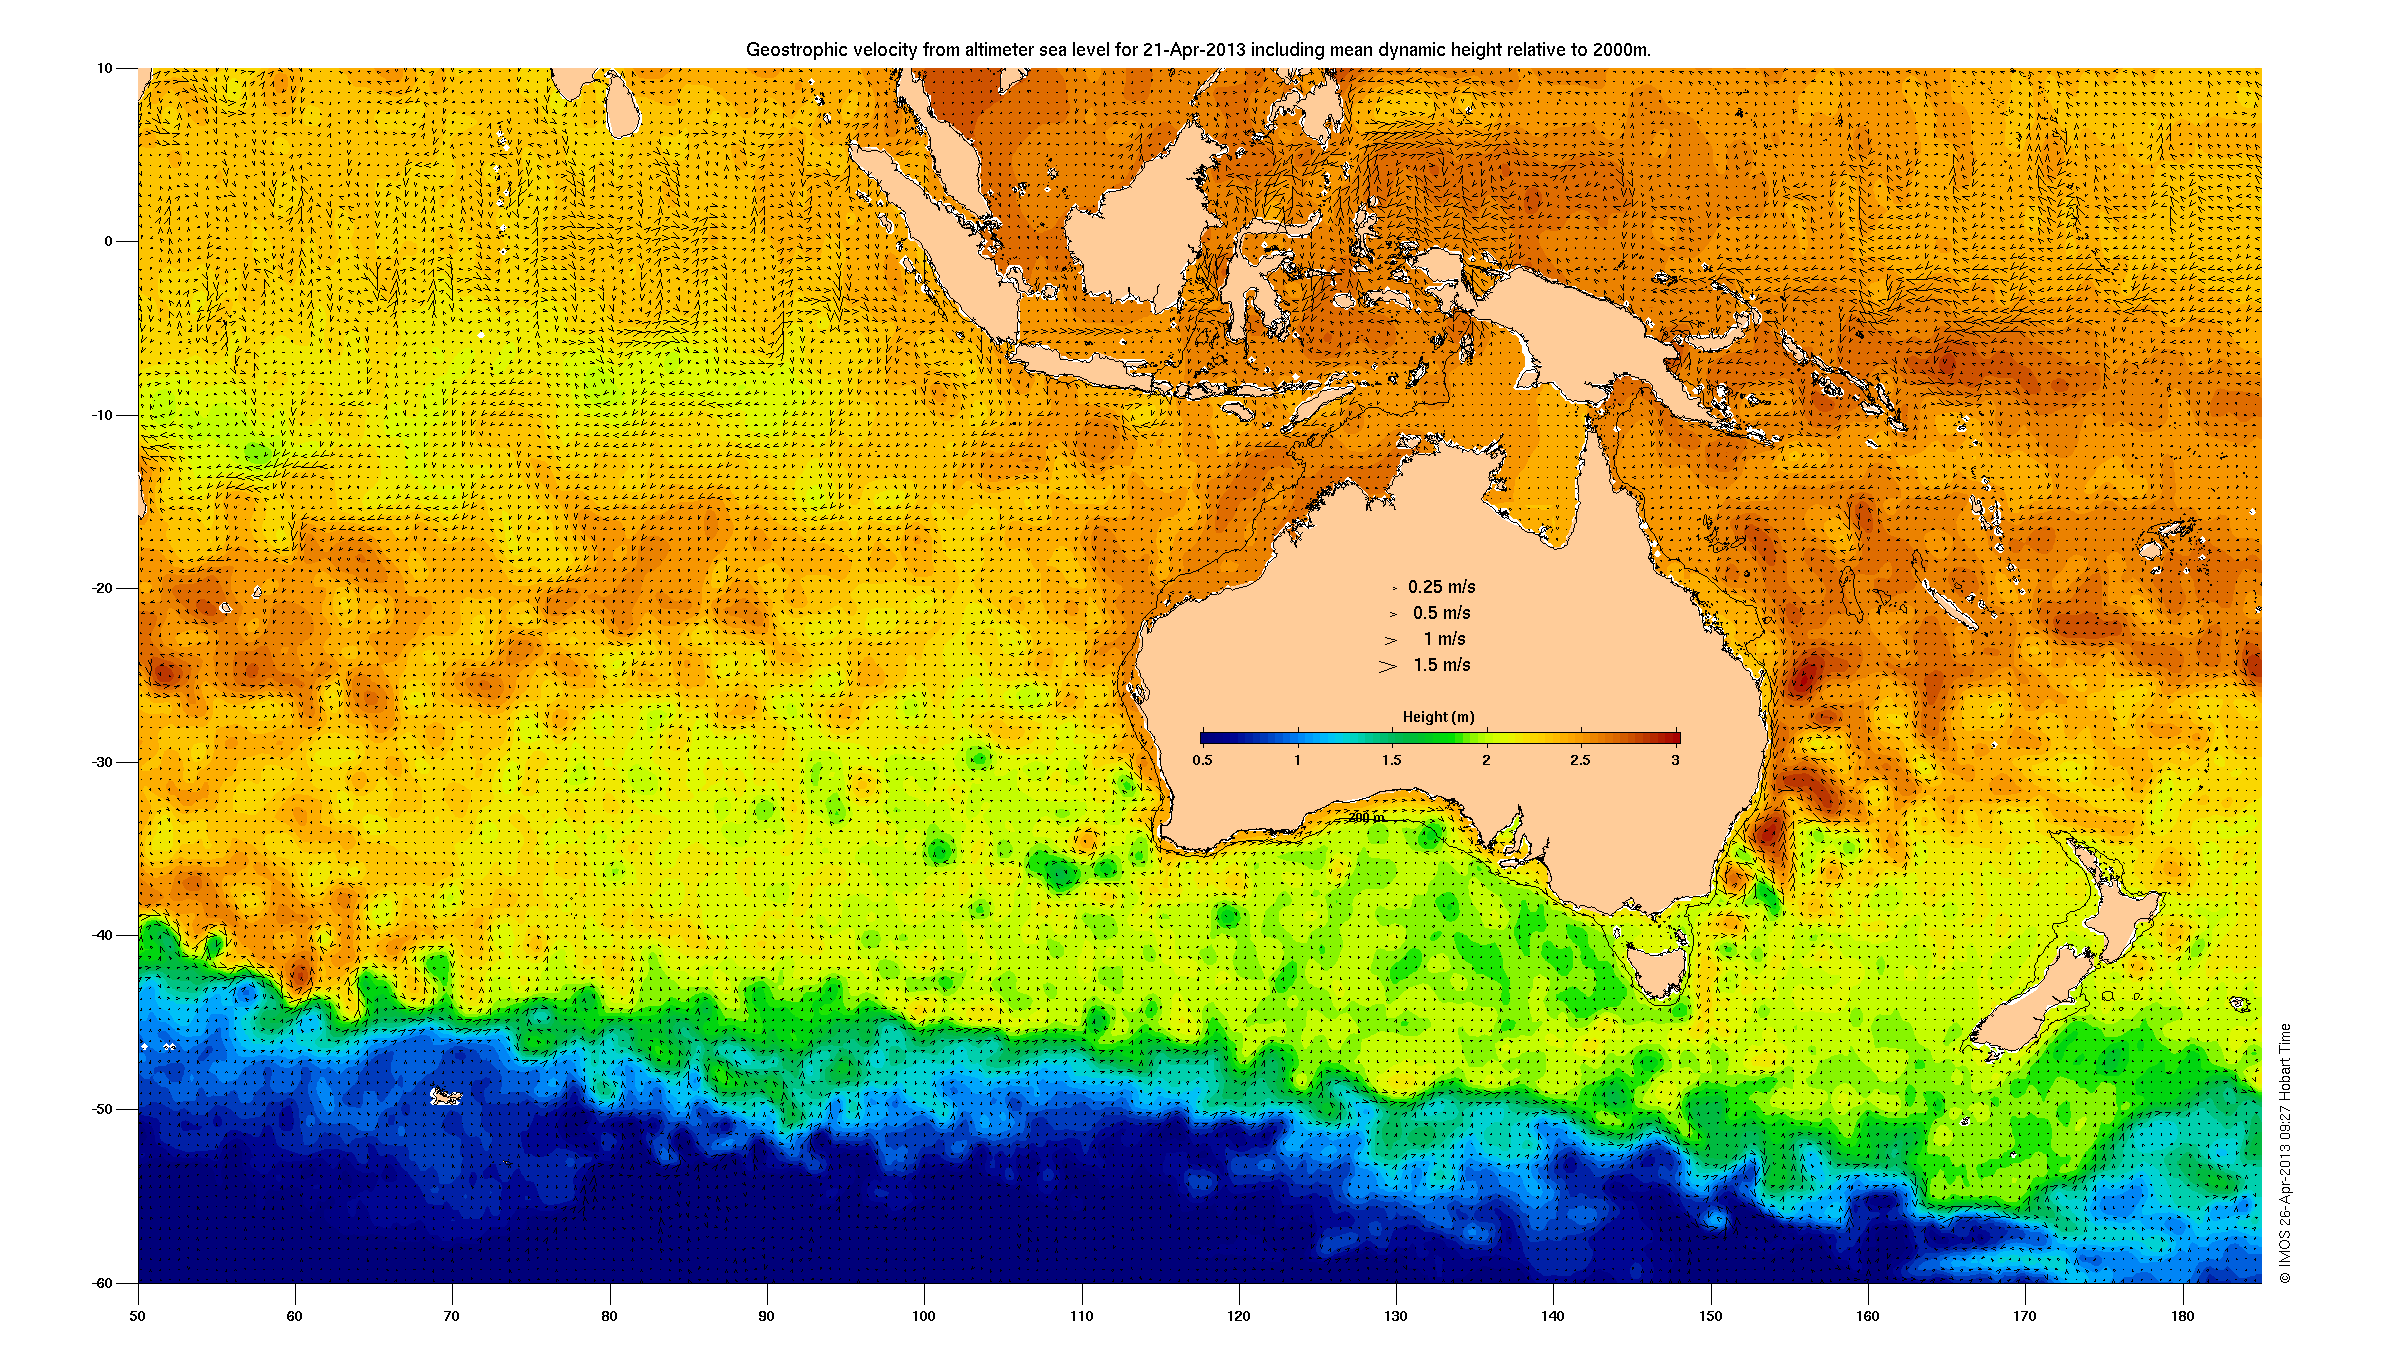
Task: Click the colorbar tick label 1
Action: (x=1297, y=760)
